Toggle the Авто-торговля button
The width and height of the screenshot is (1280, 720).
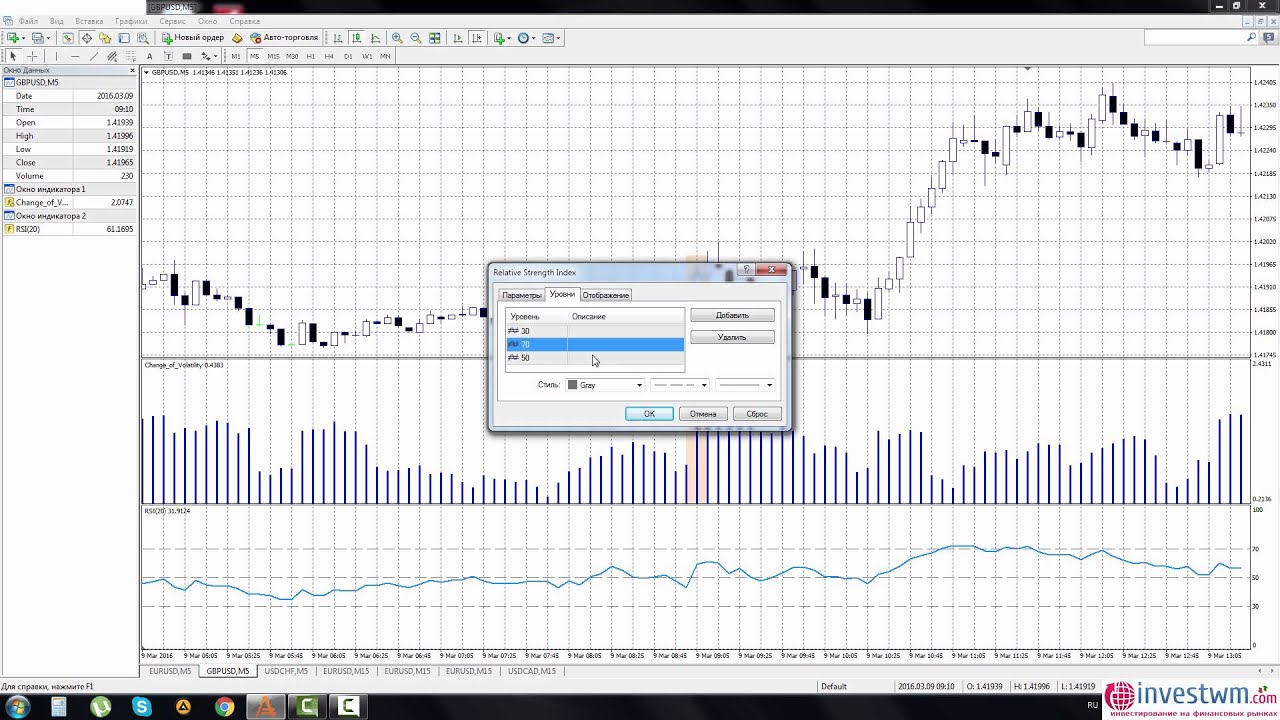[284, 38]
